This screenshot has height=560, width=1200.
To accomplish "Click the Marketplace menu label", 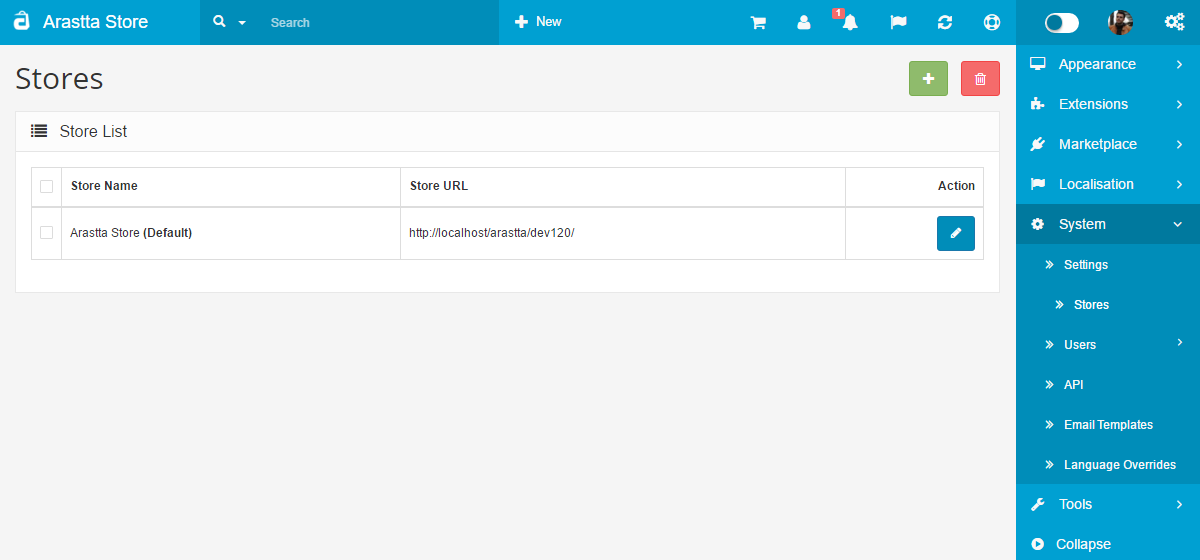I will pos(1098,144).
